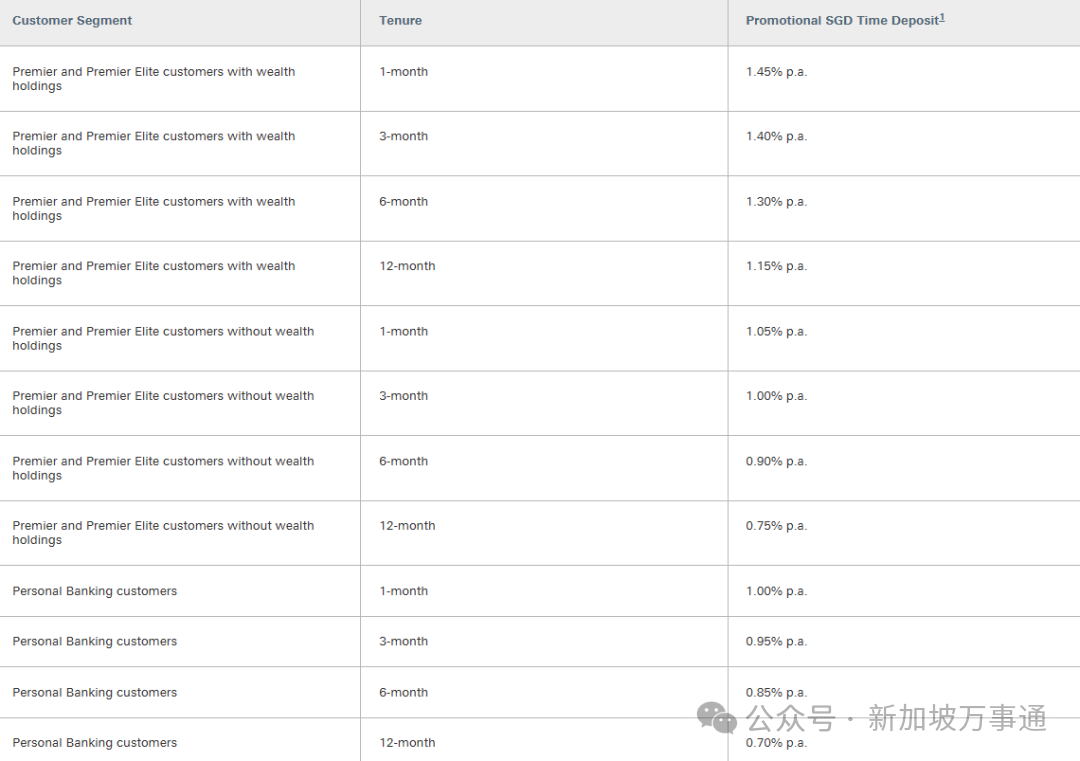Select the 12-month tenure in the 0.75% row
The image size is (1080, 761).
(407, 526)
